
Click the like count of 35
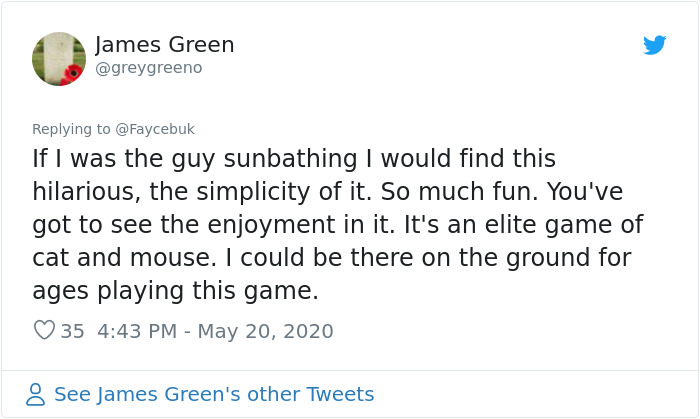72,331
